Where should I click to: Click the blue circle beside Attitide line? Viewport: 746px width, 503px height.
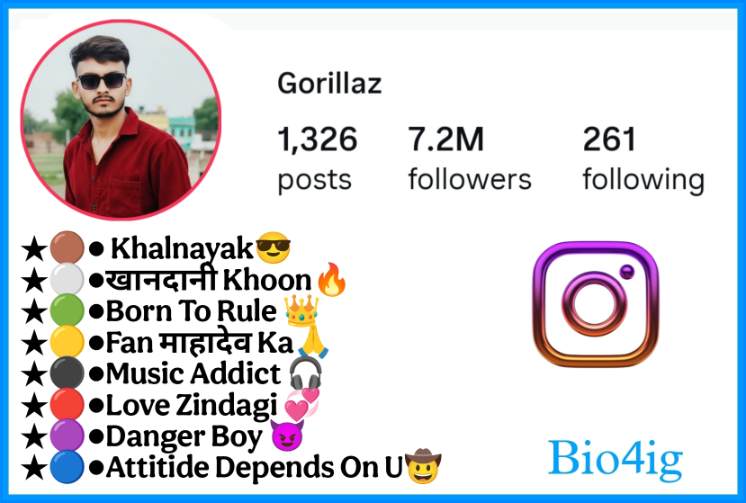[67, 467]
